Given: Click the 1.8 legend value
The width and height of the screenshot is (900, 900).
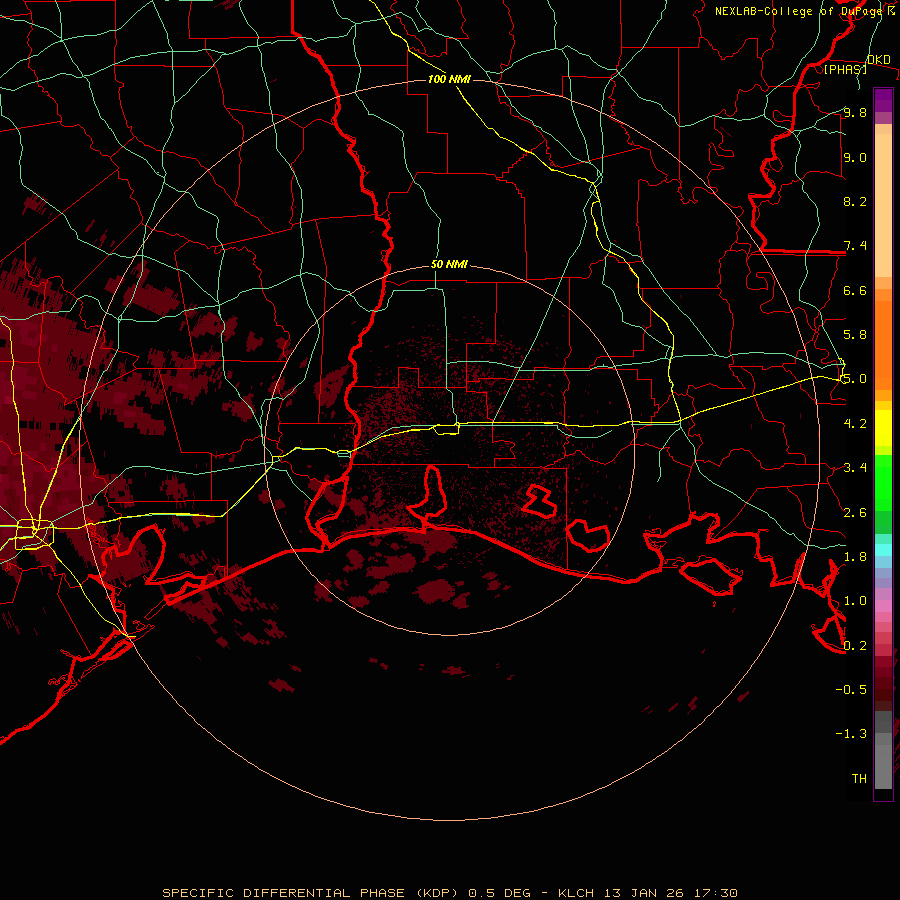Looking at the screenshot, I should pyautogui.click(x=855, y=557).
